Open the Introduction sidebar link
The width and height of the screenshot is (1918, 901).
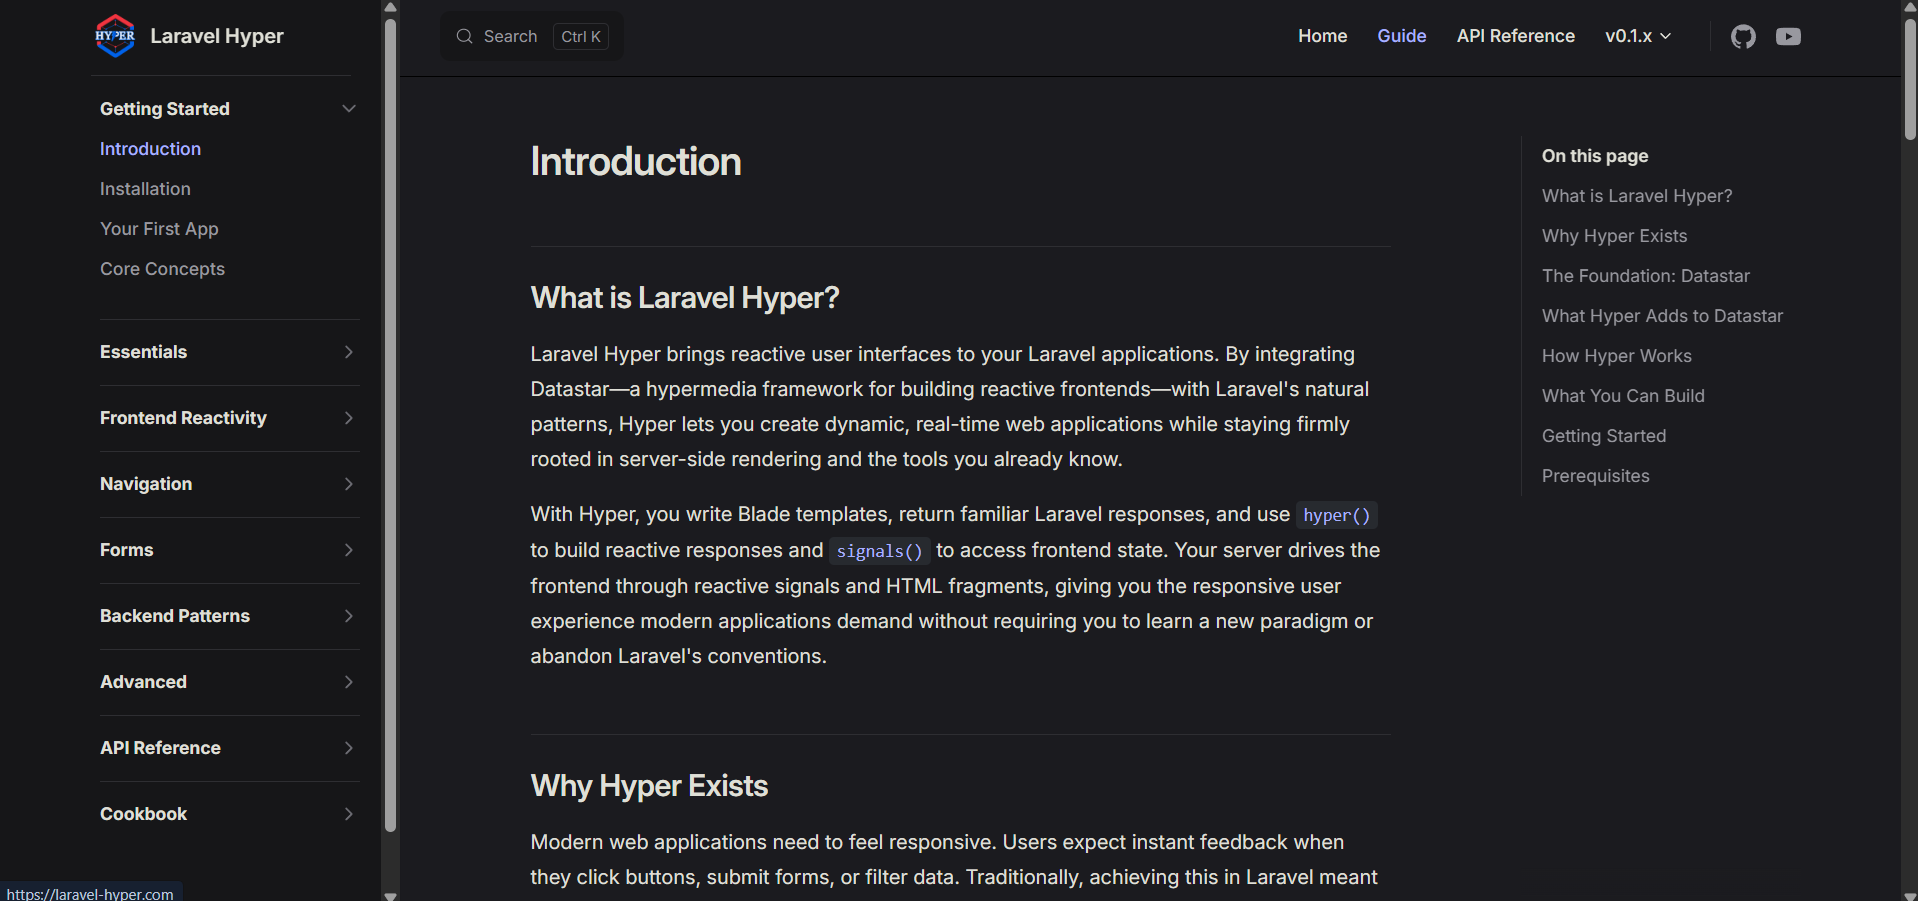150,149
